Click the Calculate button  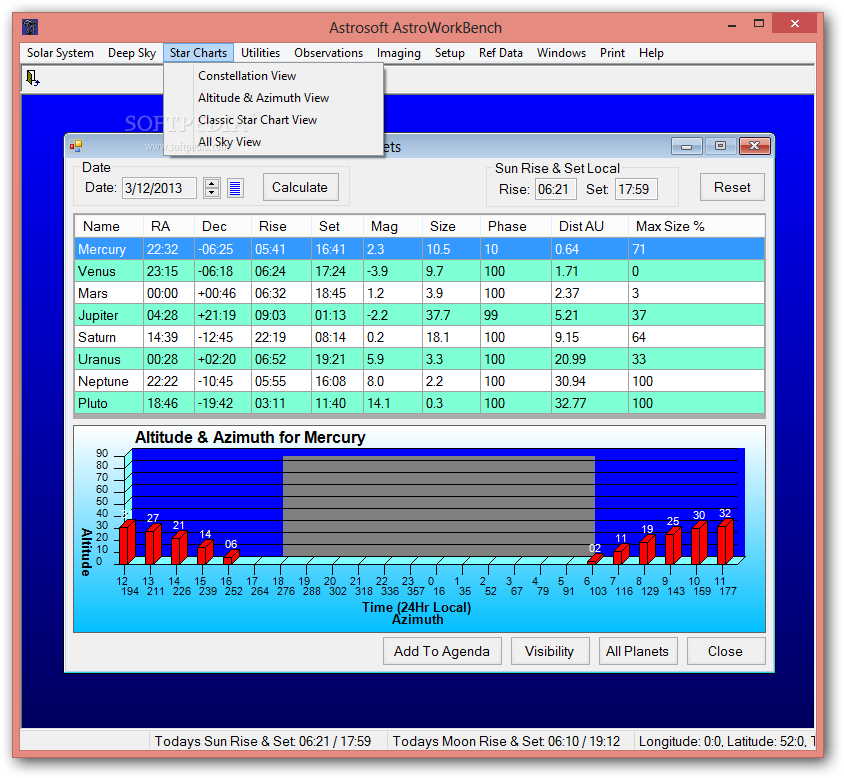coord(300,187)
